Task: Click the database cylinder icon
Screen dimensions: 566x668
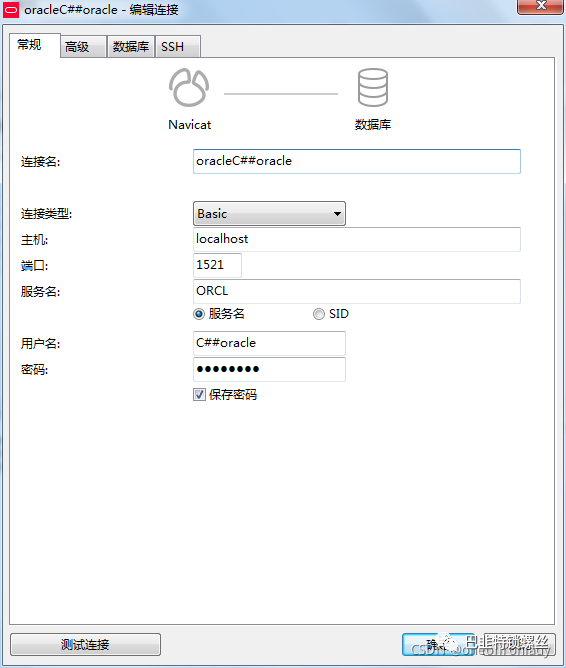Action: pyautogui.click(x=373, y=88)
